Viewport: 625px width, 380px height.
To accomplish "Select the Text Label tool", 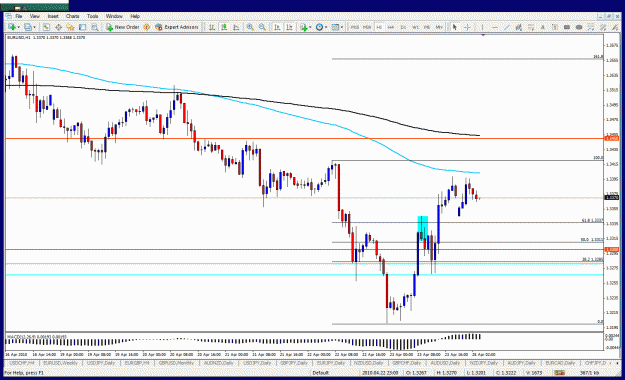I will 554,27.
